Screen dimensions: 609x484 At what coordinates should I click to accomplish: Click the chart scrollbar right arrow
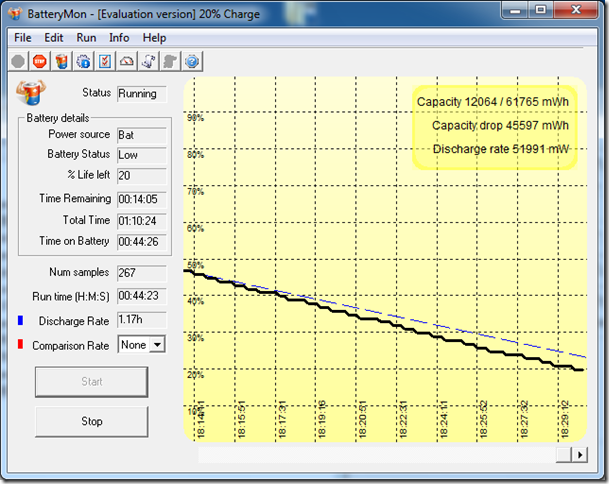[x=580, y=454]
